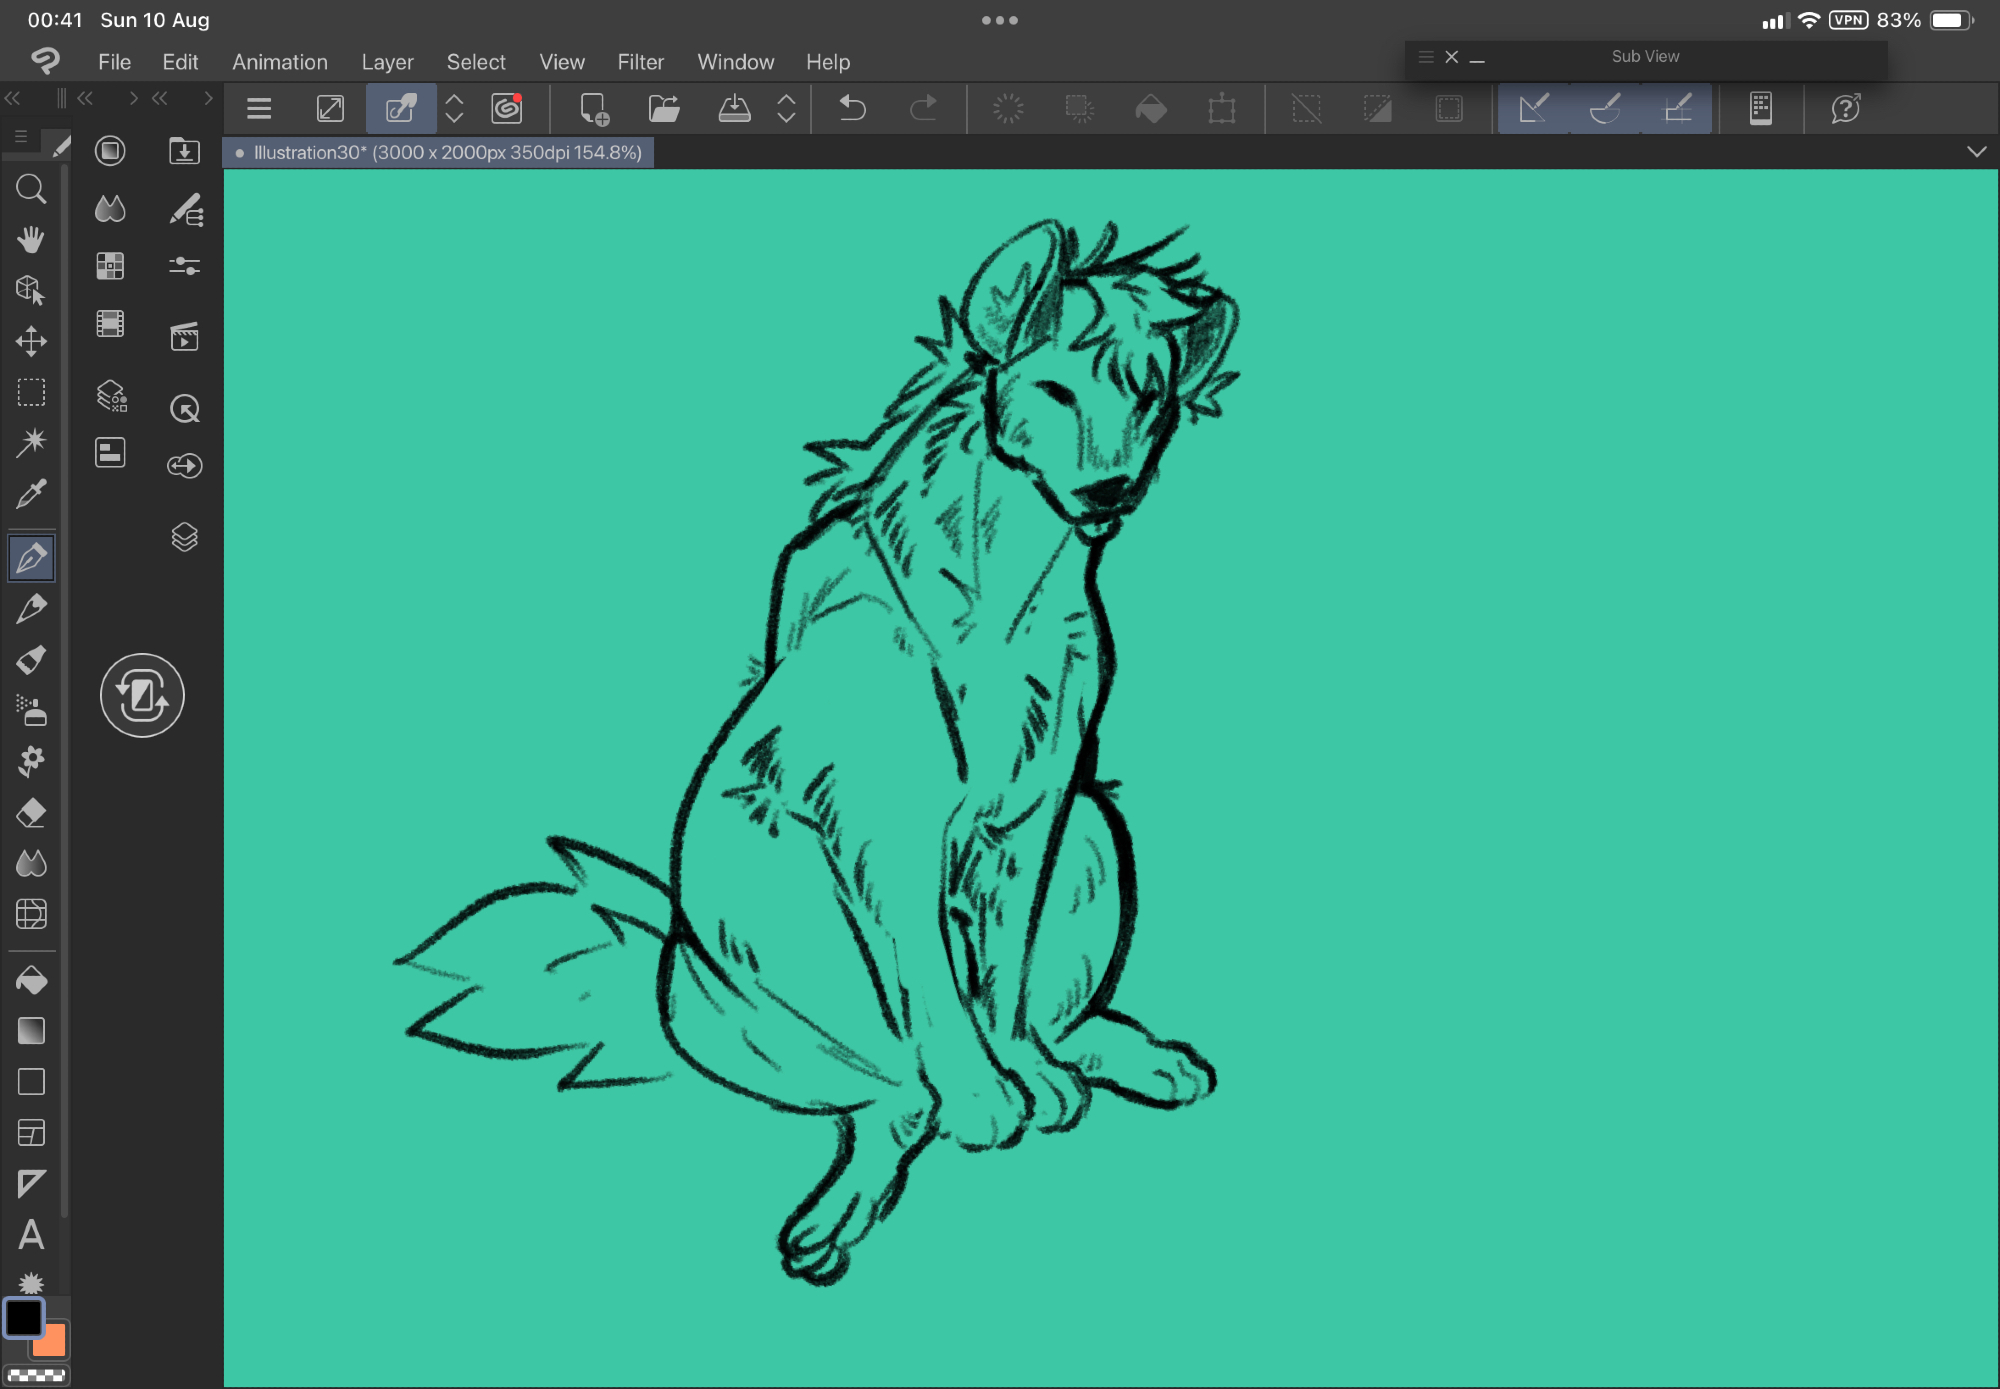Expand the tool palette left double-chevron

[x=13, y=98]
